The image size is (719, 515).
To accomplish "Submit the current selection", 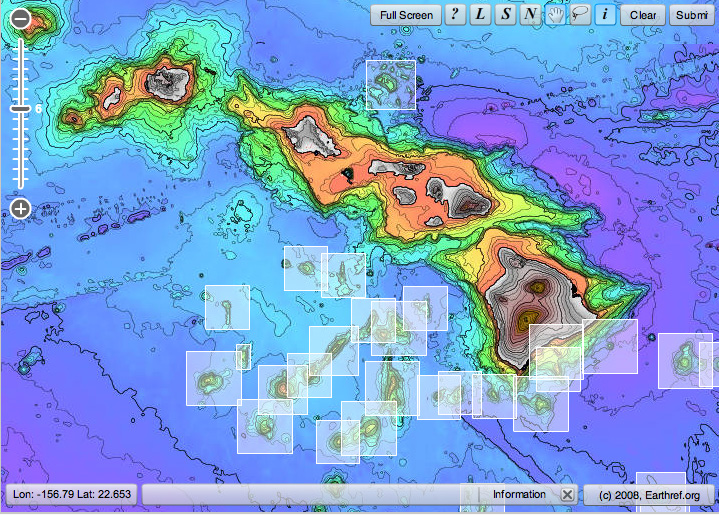I will 692,15.
